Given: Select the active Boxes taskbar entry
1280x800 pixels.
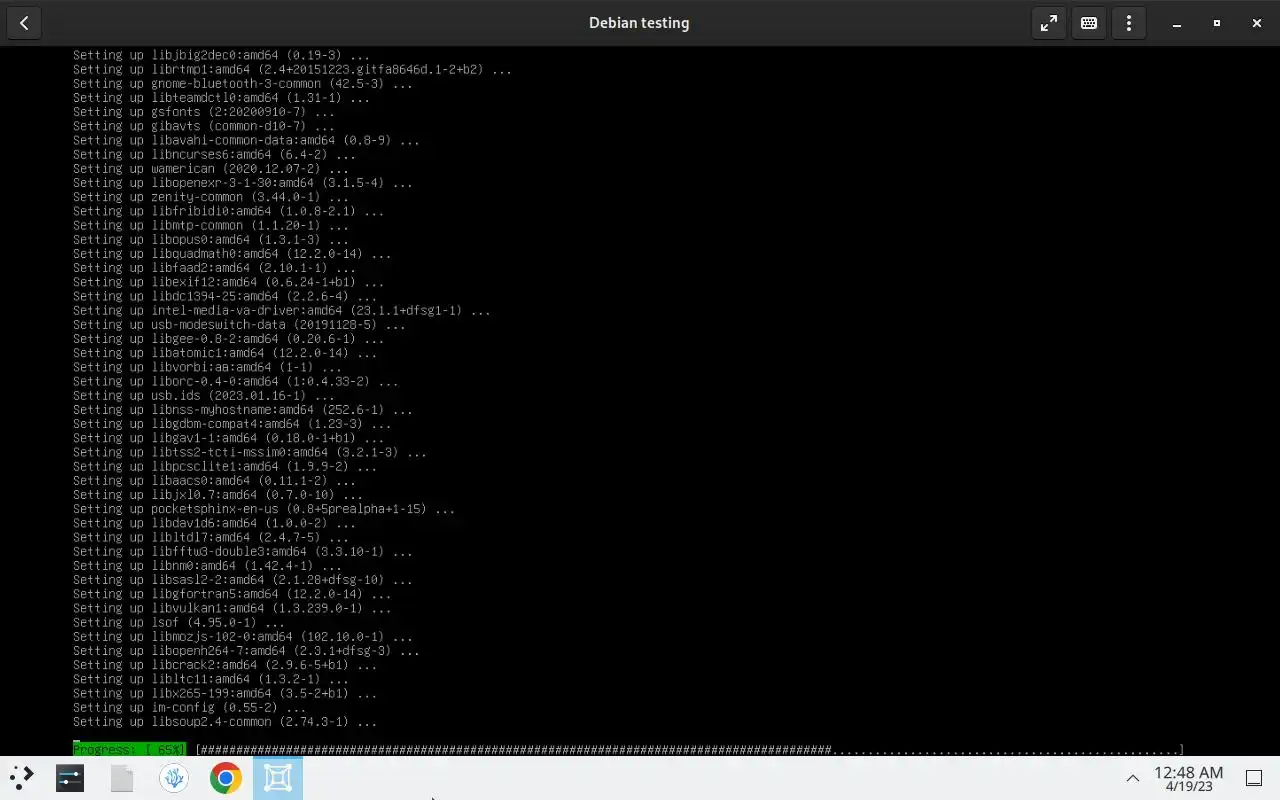Looking at the screenshot, I should coord(278,778).
